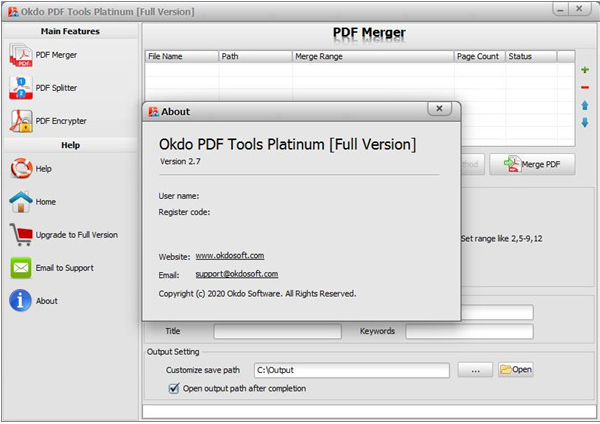
Task: Click the Merge Range column header
Action: pyautogui.click(x=373, y=57)
